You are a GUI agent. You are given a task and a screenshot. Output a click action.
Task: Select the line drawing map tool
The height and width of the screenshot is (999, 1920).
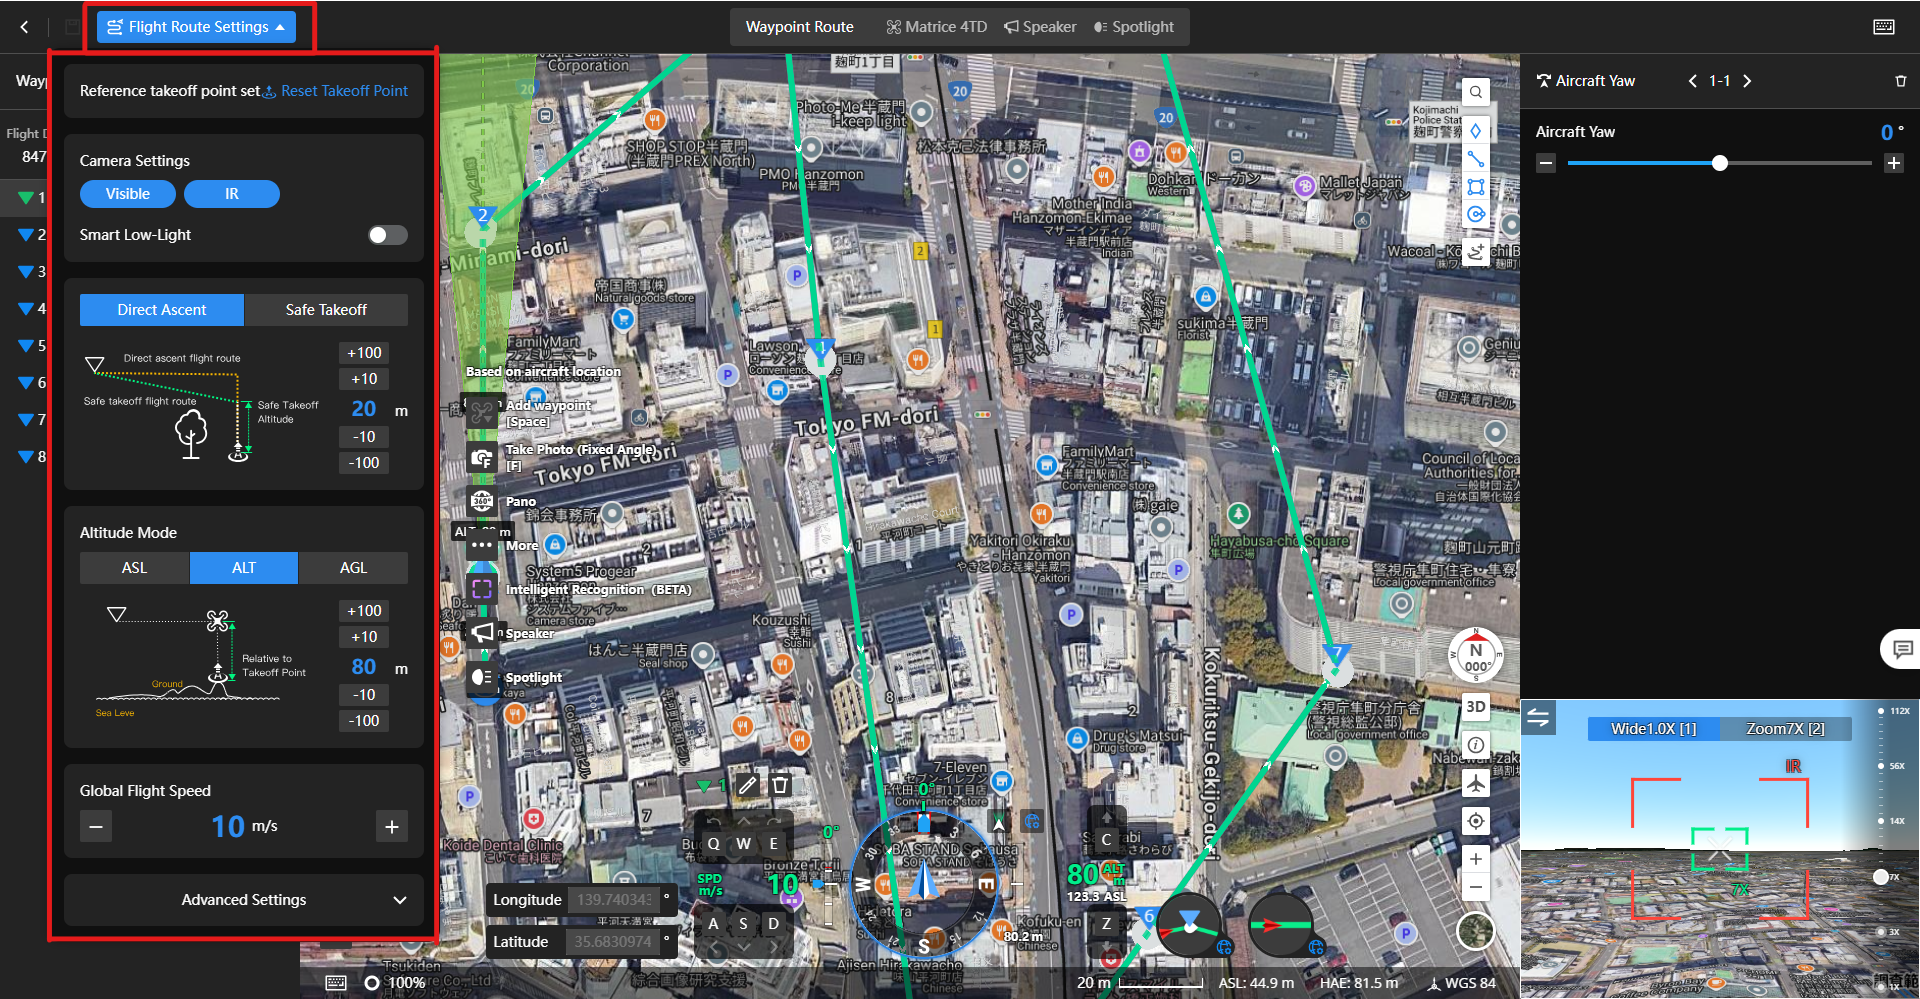(1476, 159)
